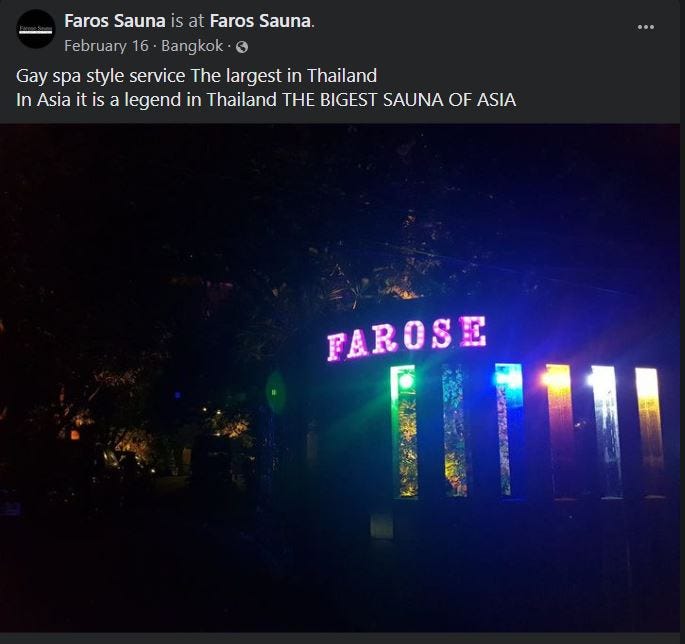This screenshot has width=685, height=644.
Task: Click the small green lens flare spot in the photo
Action: click(275, 391)
